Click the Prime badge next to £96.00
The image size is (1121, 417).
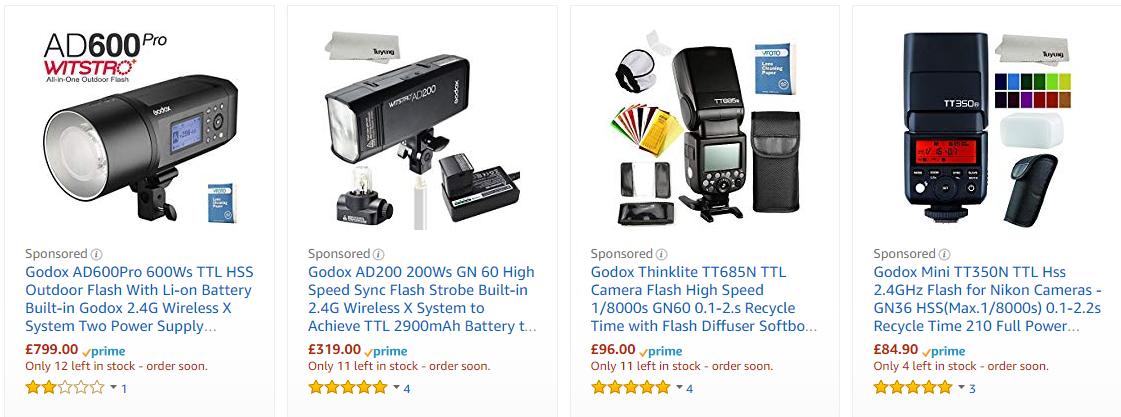pos(661,350)
